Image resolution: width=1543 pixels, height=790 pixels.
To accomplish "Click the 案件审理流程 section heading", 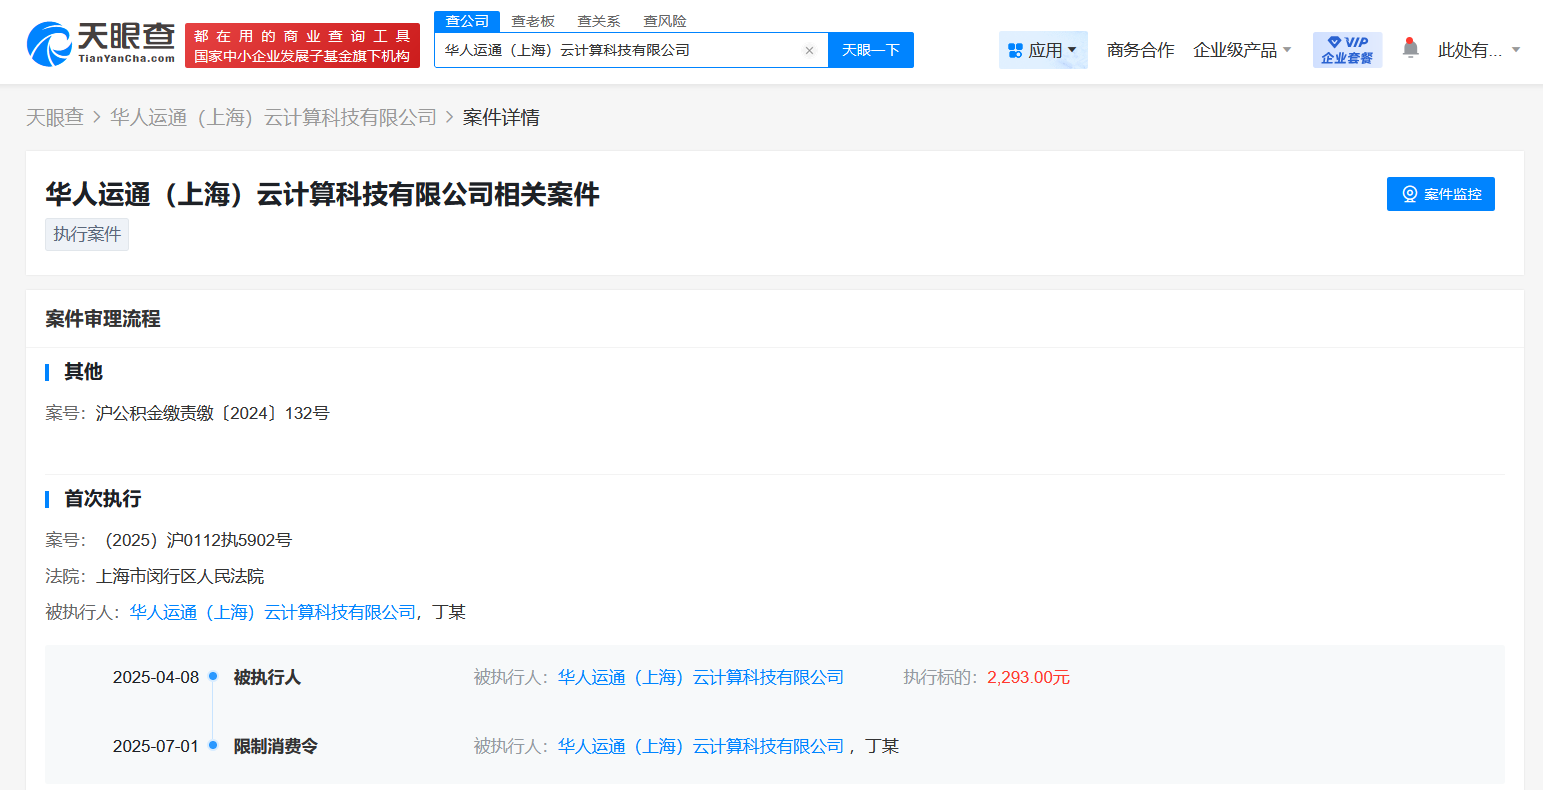I will click(103, 319).
